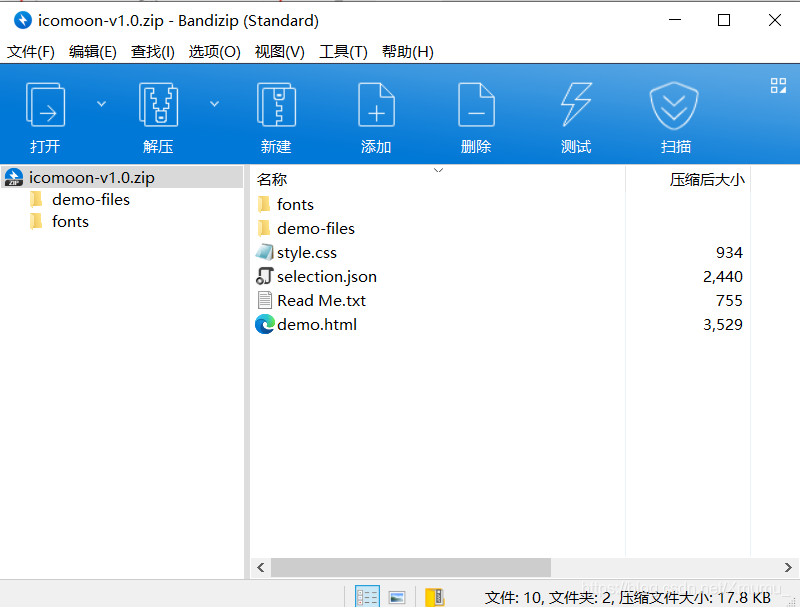The height and width of the screenshot is (607, 800).
Task: Click the Bandizip app icon in title bar
Action: tap(22, 20)
